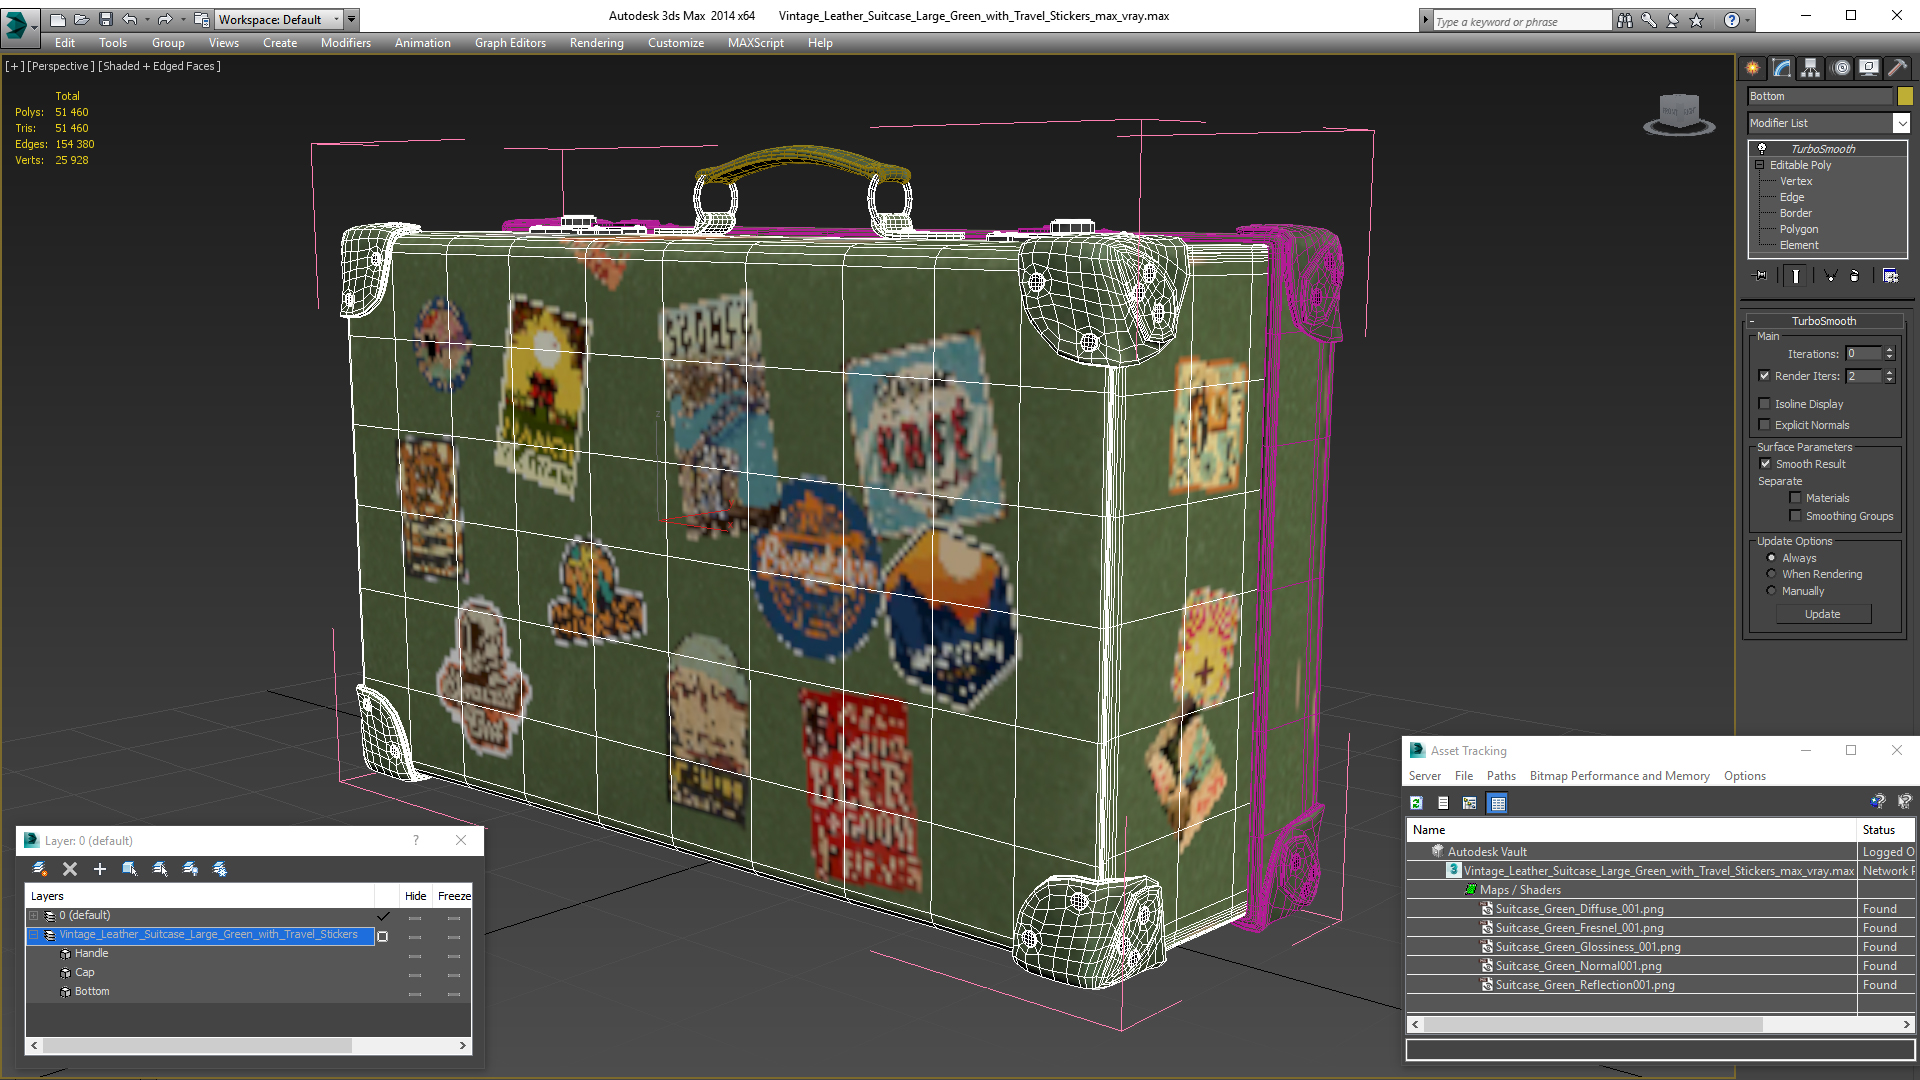Click Remove Modifier trash icon
This screenshot has width=1920, height=1080.
click(1855, 276)
